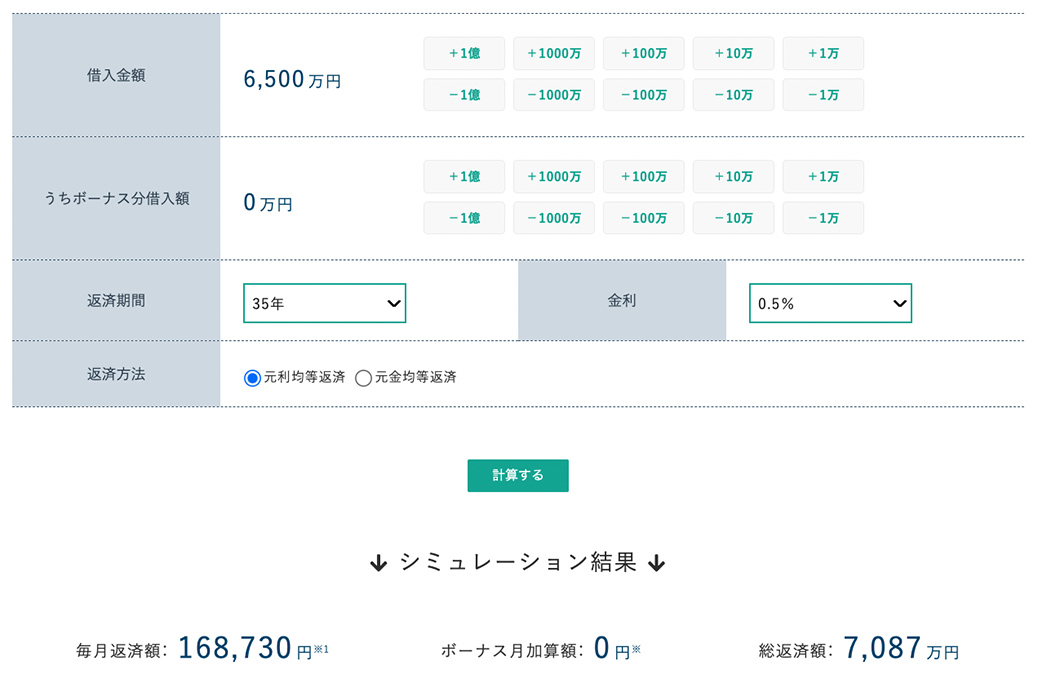Click the 計算する button
The height and width of the screenshot is (695, 1038).
click(518, 475)
